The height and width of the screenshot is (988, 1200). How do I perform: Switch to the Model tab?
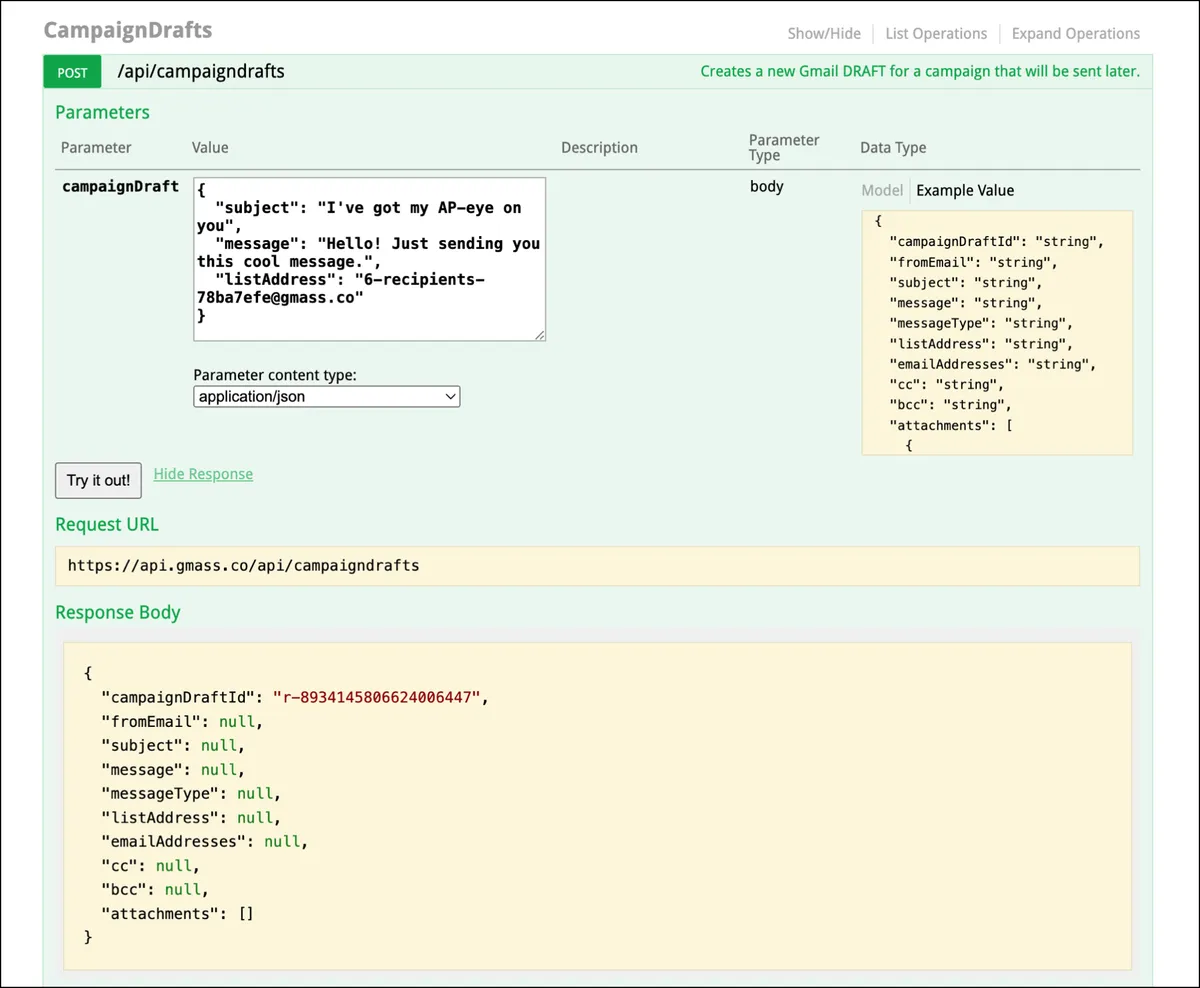[882, 190]
